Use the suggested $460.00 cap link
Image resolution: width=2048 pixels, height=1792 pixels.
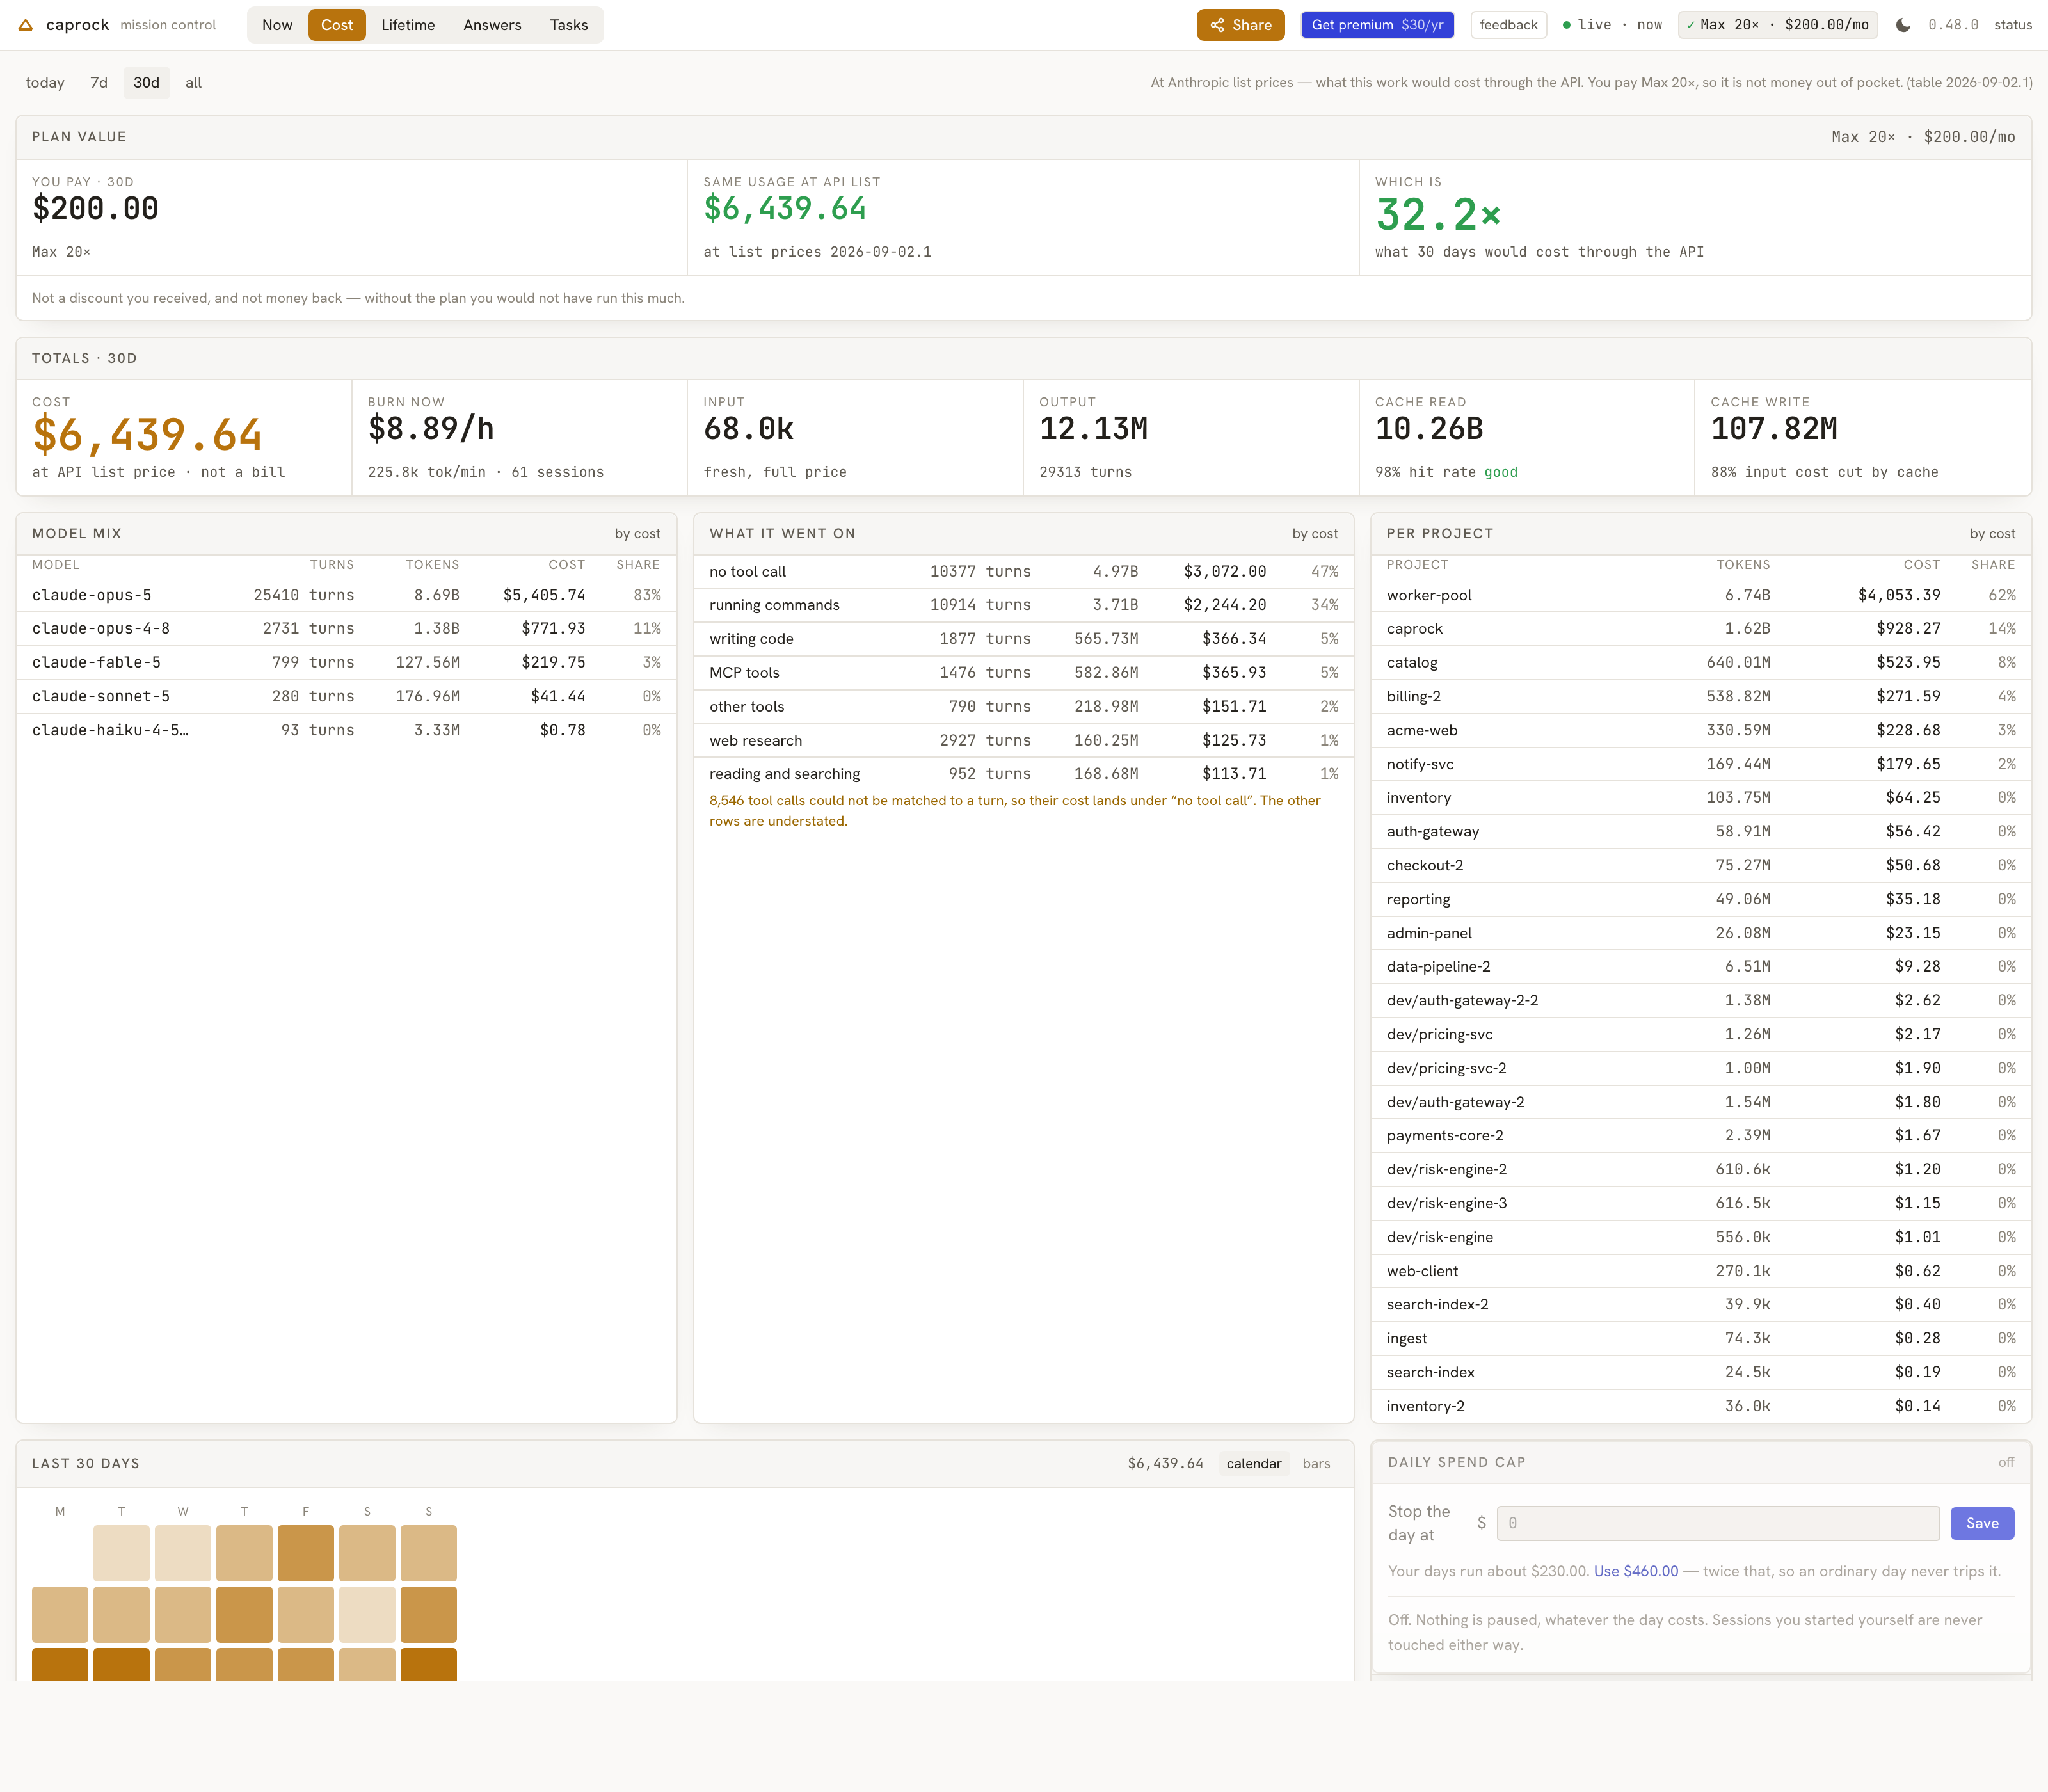(1635, 1571)
